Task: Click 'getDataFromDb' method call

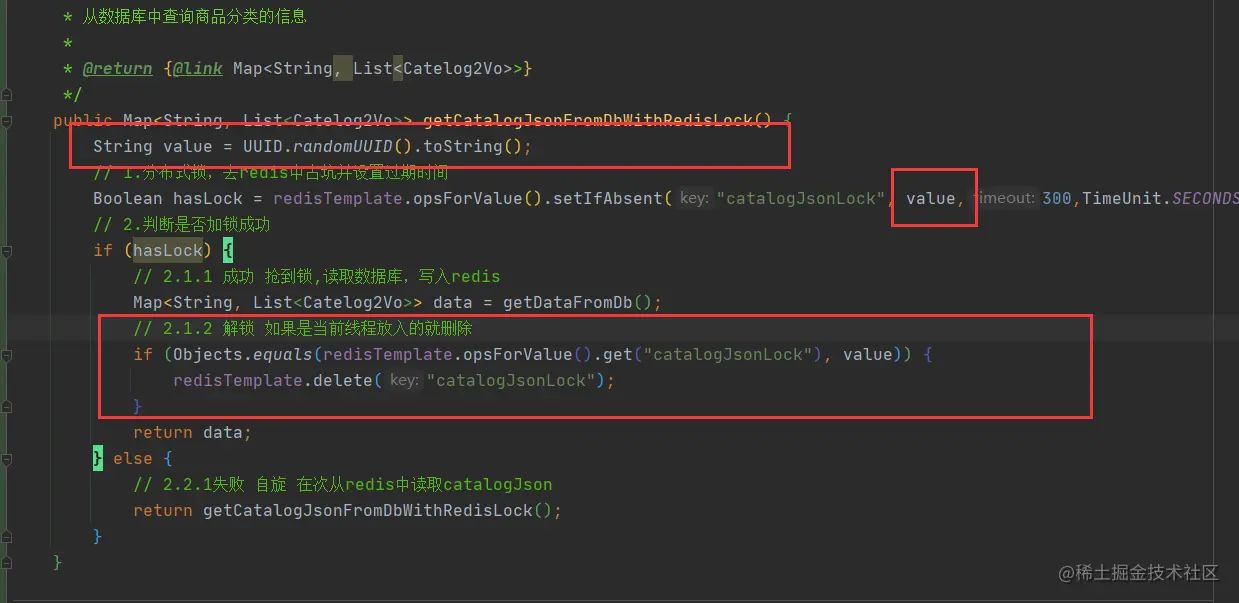Action: 567,302
